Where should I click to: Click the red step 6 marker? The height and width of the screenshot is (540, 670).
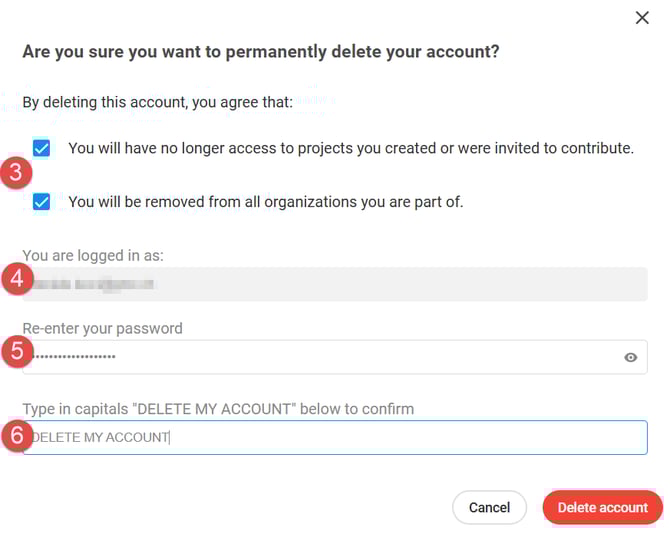pos(14,436)
